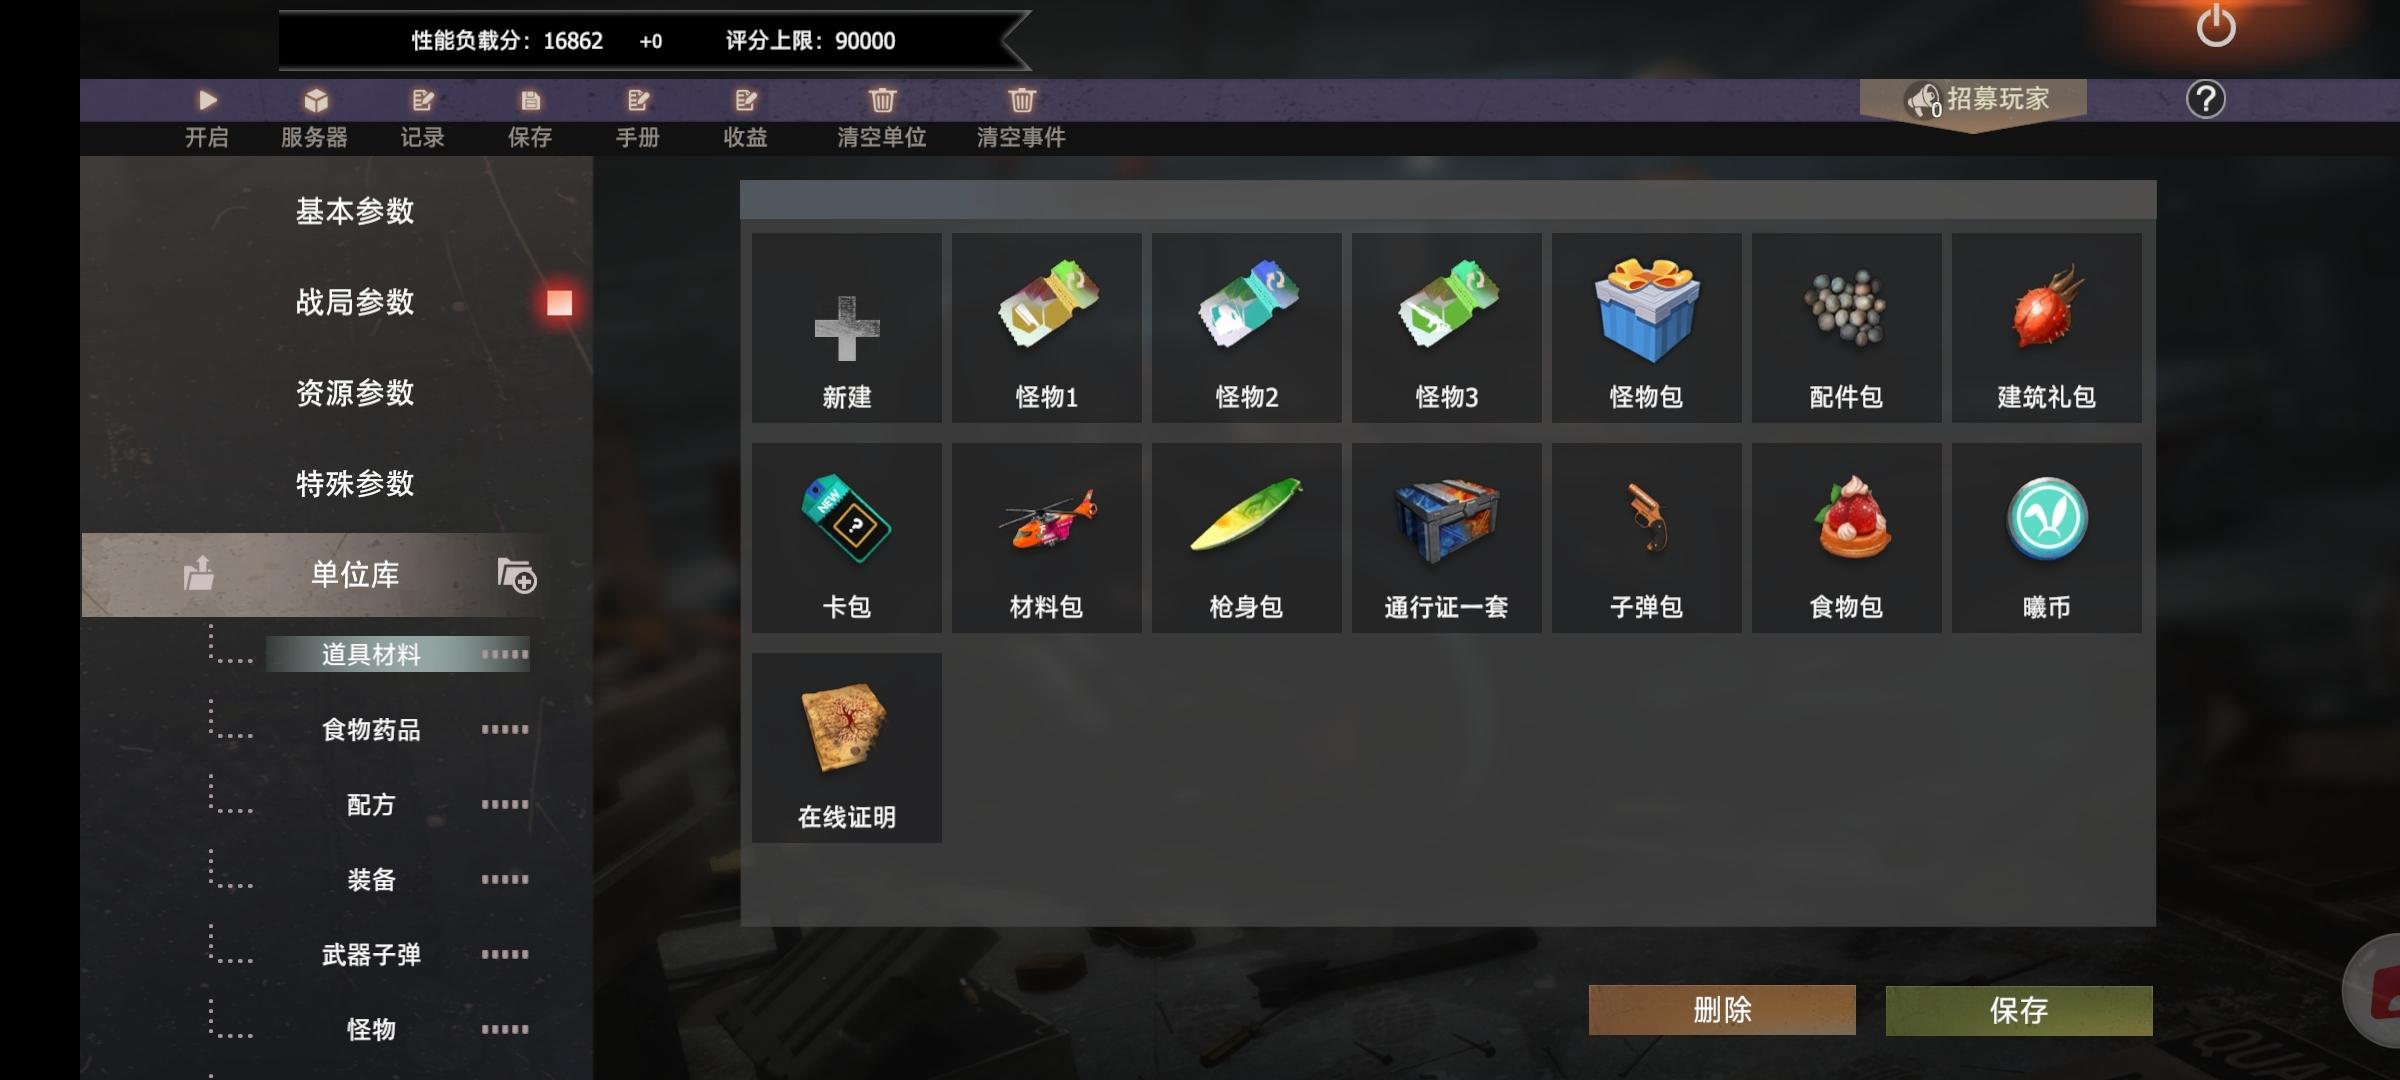This screenshot has height=1080, width=2400.
Task: Click the 清空单位 trash icon
Action: point(882,100)
